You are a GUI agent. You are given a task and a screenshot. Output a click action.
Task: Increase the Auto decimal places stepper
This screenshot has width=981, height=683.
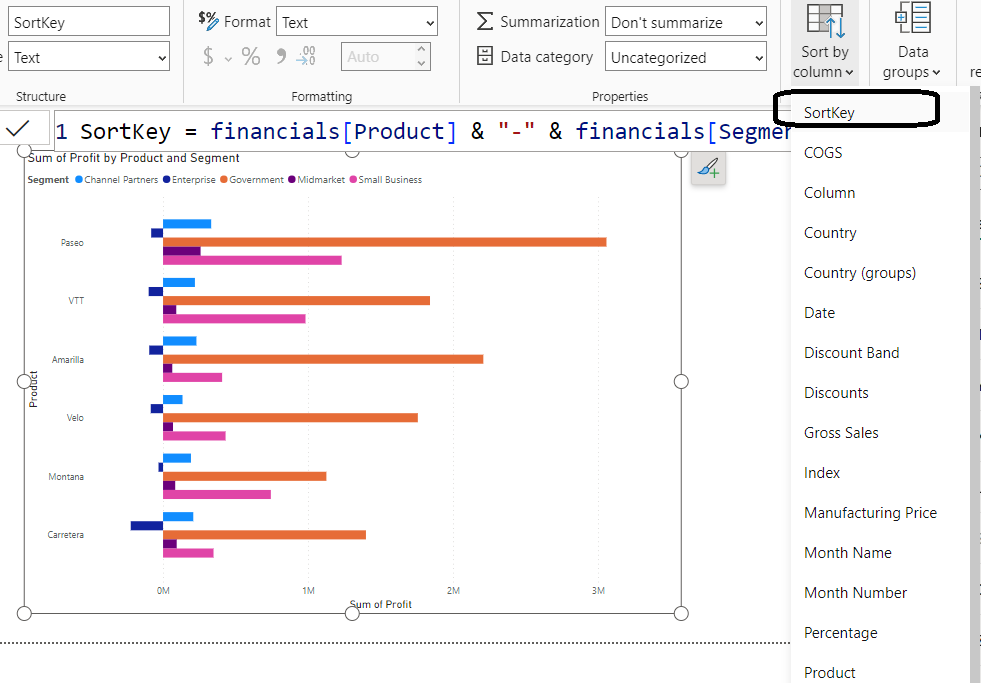(x=421, y=49)
